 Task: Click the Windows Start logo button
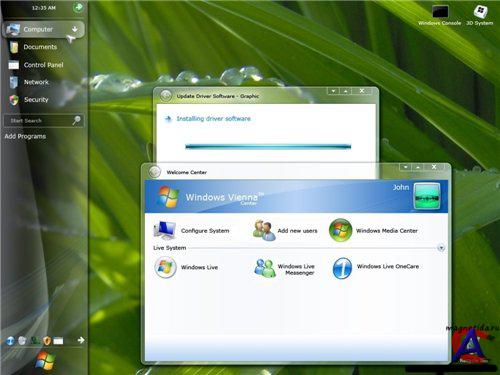point(45,361)
